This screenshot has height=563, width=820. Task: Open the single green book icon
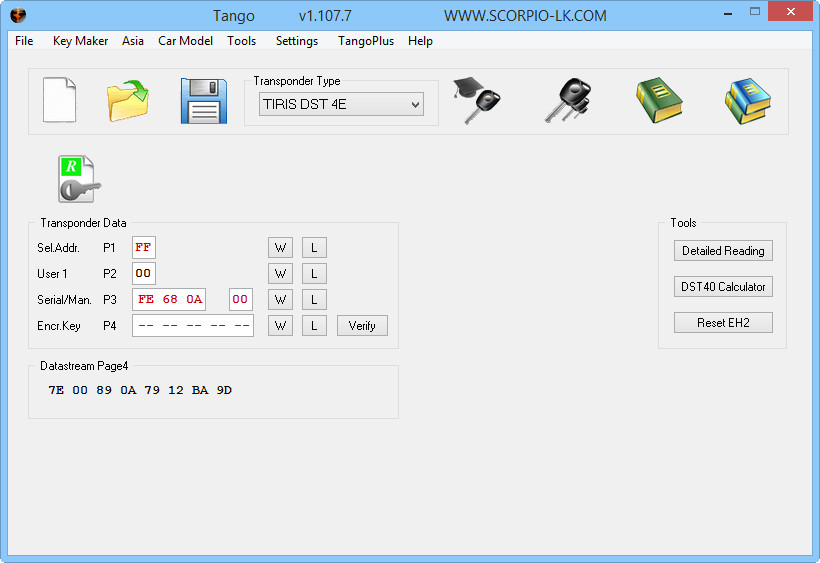point(659,100)
